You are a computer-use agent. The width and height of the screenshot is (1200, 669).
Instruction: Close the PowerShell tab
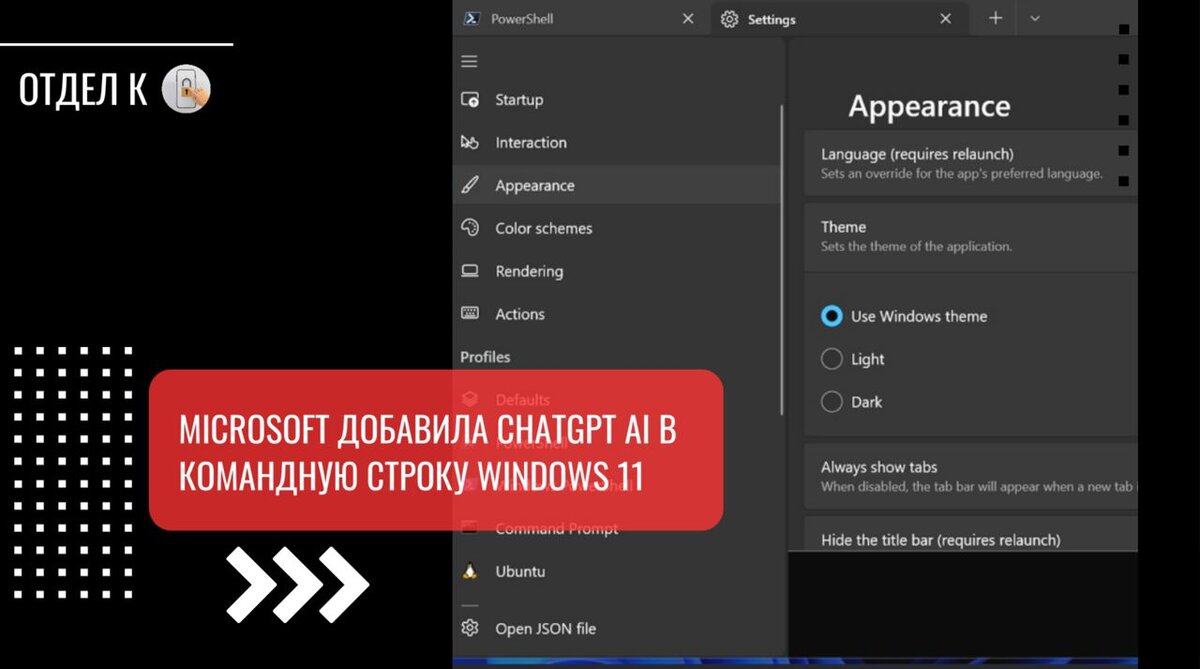pyautogui.click(x=688, y=18)
